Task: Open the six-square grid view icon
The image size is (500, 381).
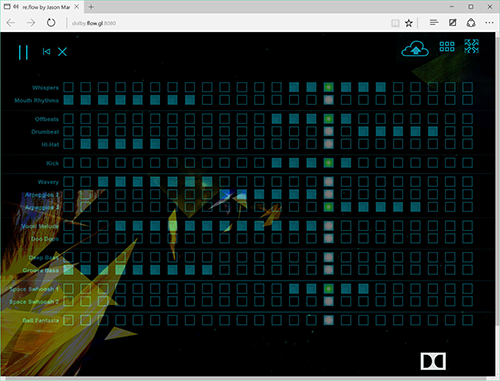Action: (447, 47)
